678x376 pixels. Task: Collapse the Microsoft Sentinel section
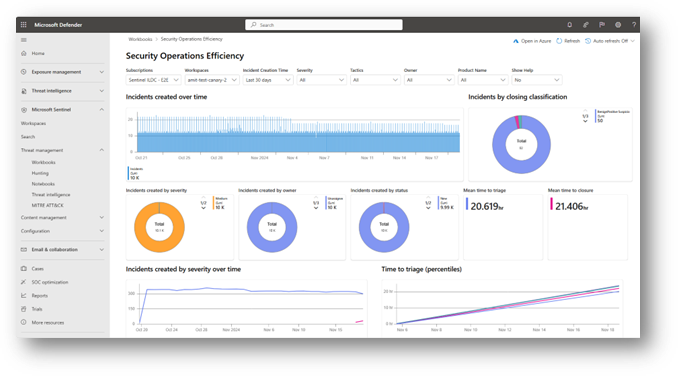pyautogui.click(x=102, y=110)
